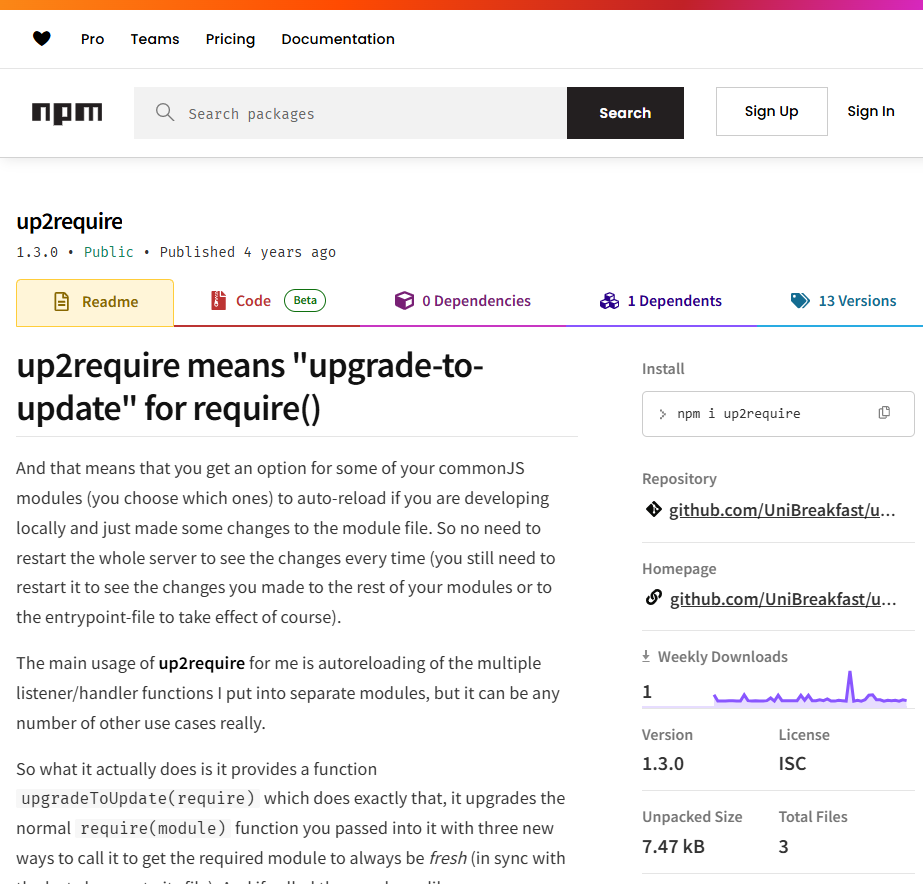Click the Install section heading
The height and width of the screenshot is (884, 923).
[663, 369]
